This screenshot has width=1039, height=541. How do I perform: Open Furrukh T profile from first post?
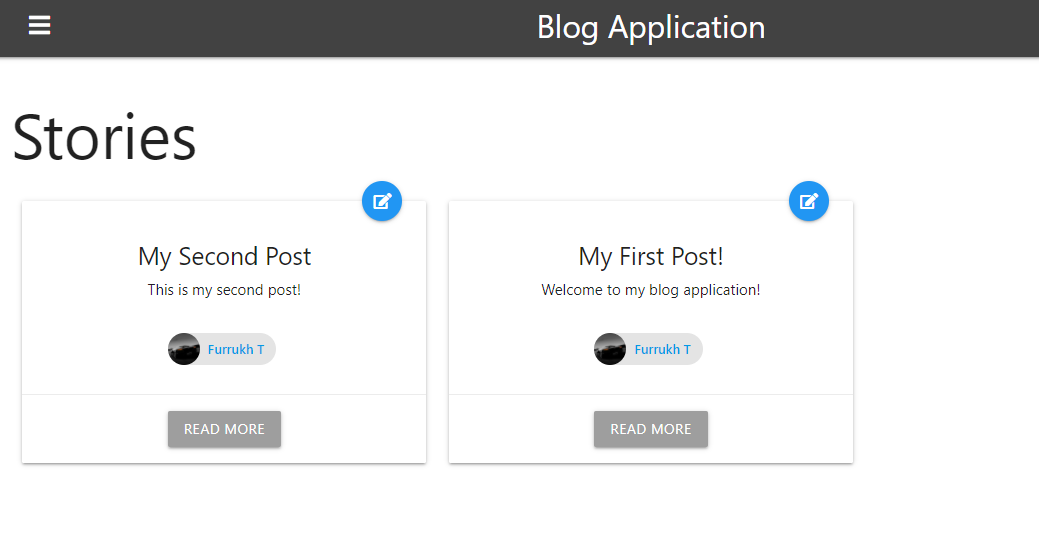(663, 349)
